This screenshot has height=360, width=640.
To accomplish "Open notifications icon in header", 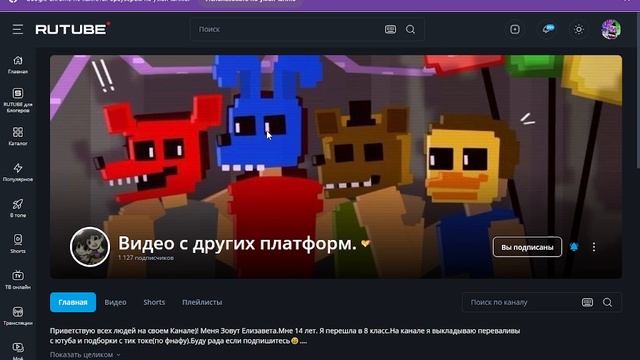I will coord(548,29).
